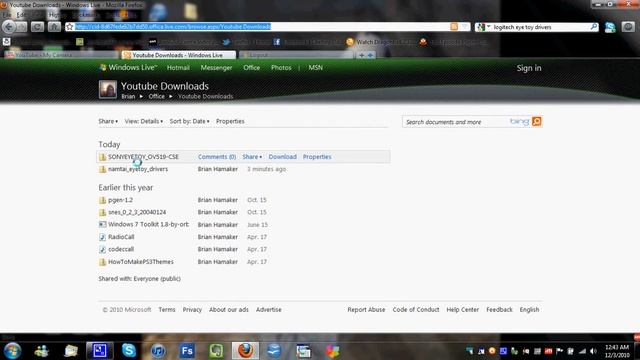Click the Sign in link

[529, 68]
